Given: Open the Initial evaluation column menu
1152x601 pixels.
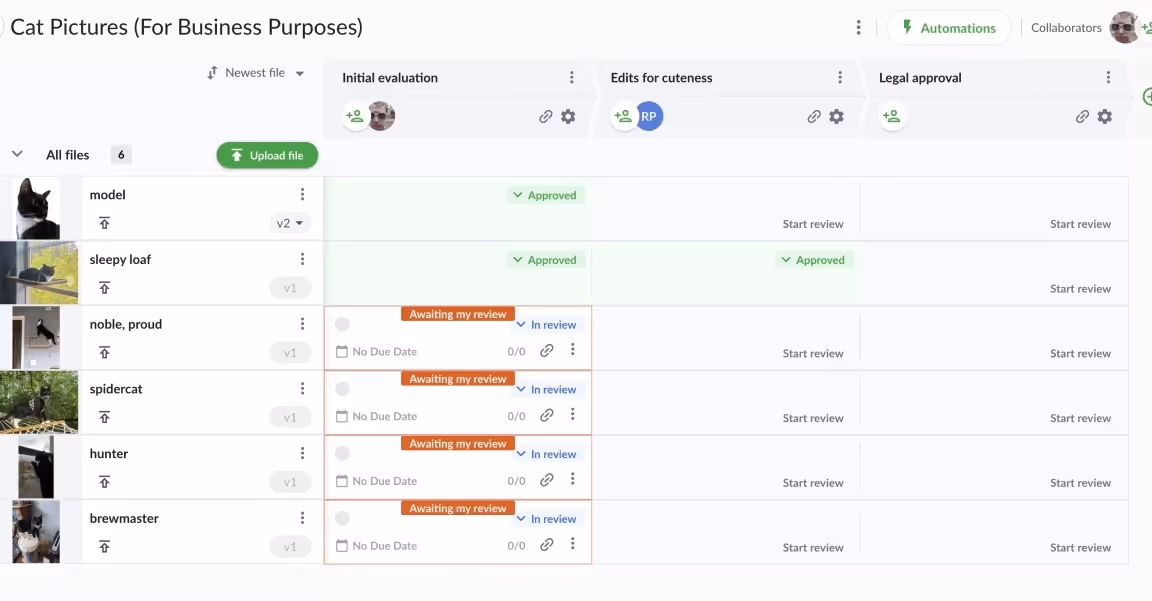Looking at the screenshot, I should (x=572, y=77).
